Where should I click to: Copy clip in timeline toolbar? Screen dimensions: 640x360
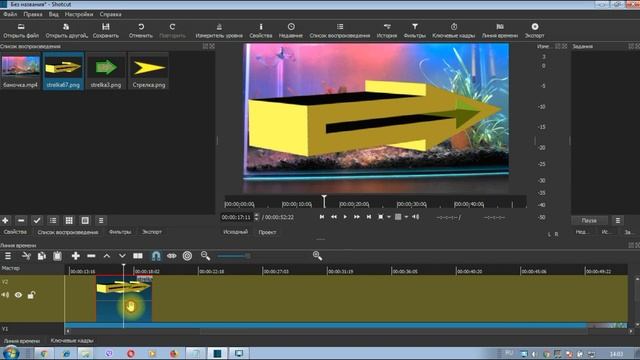pos(42,256)
